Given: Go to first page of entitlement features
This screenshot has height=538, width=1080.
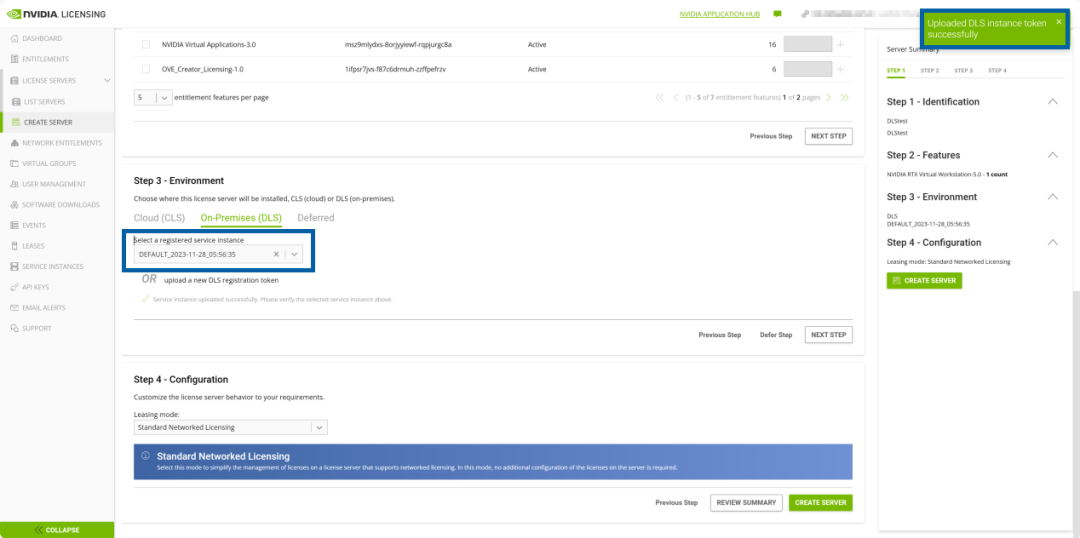Looking at the screenshot, I should coord(660,98).
